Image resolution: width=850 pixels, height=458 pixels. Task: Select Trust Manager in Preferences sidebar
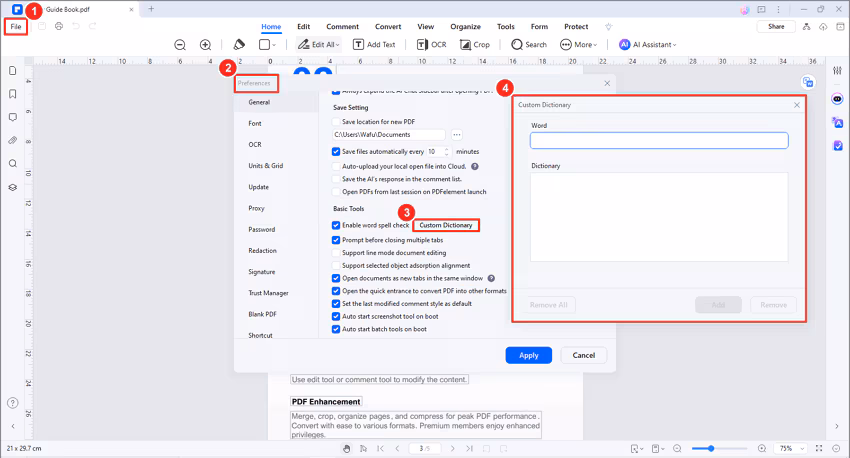pos(268,293)
